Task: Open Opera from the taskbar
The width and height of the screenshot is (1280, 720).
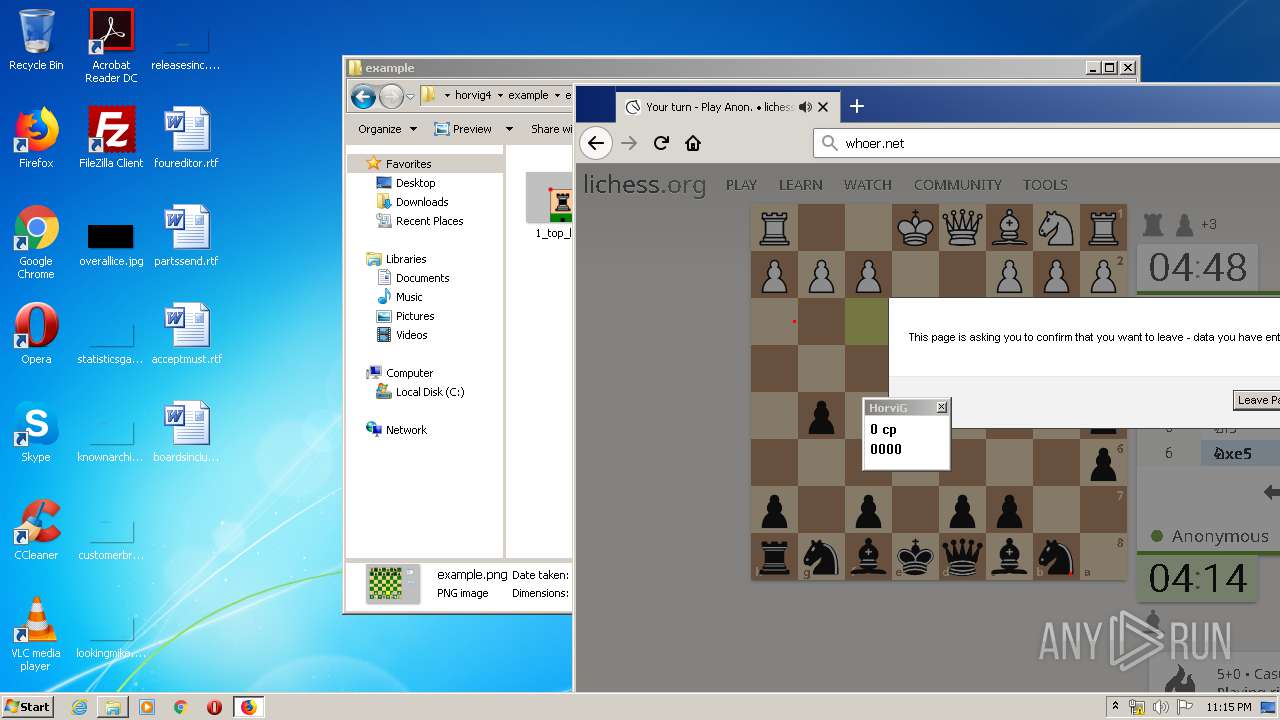Action: coord(214,707)
